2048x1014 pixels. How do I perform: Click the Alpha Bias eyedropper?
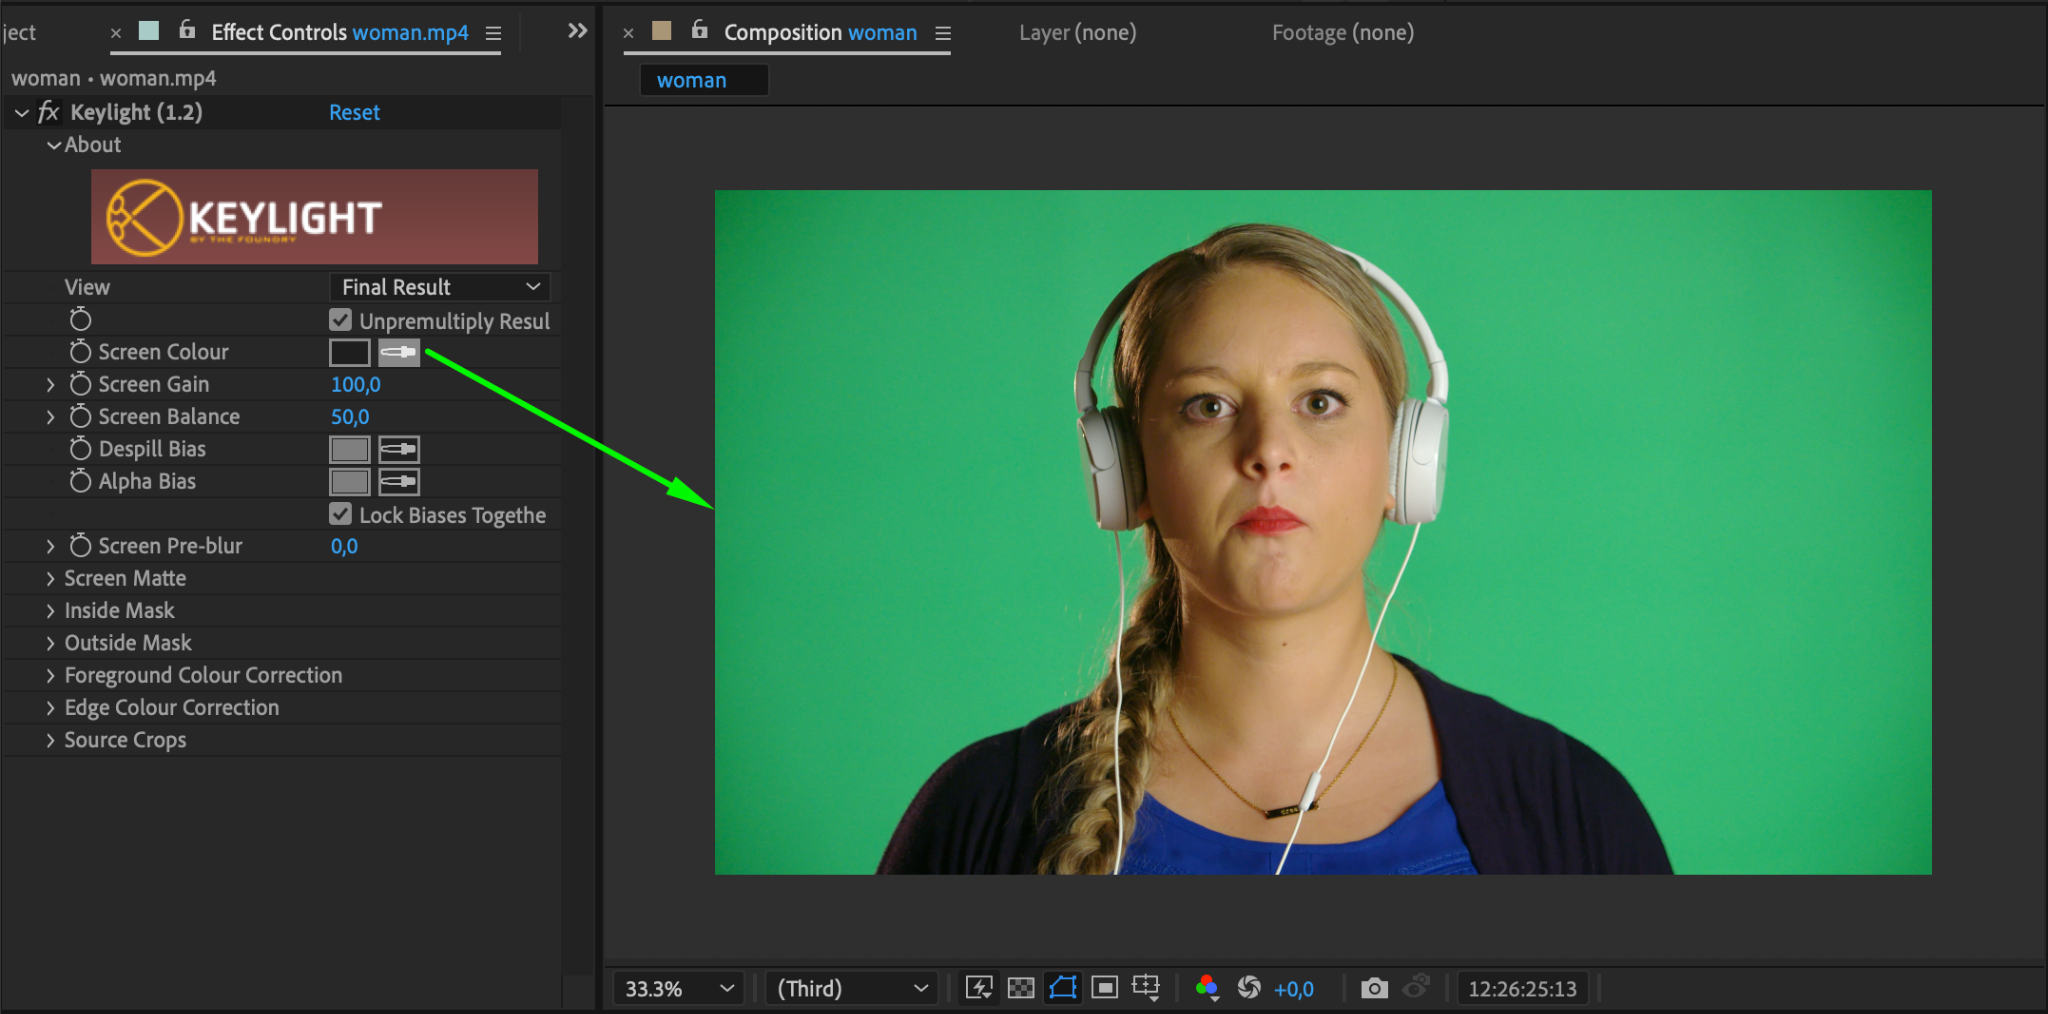coord(398,482)
